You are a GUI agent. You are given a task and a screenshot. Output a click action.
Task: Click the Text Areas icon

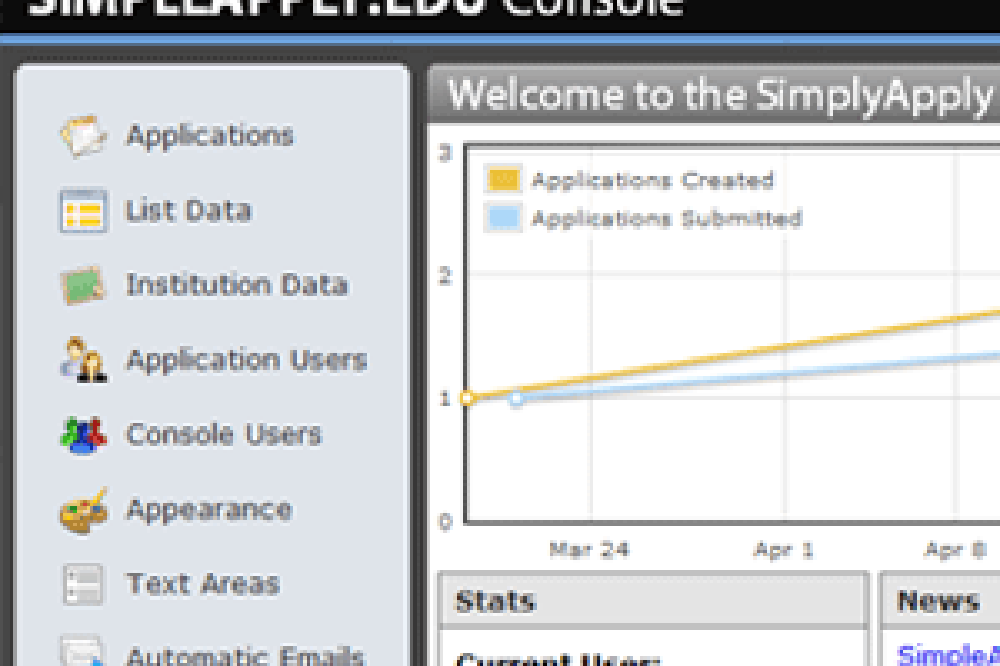84,584
